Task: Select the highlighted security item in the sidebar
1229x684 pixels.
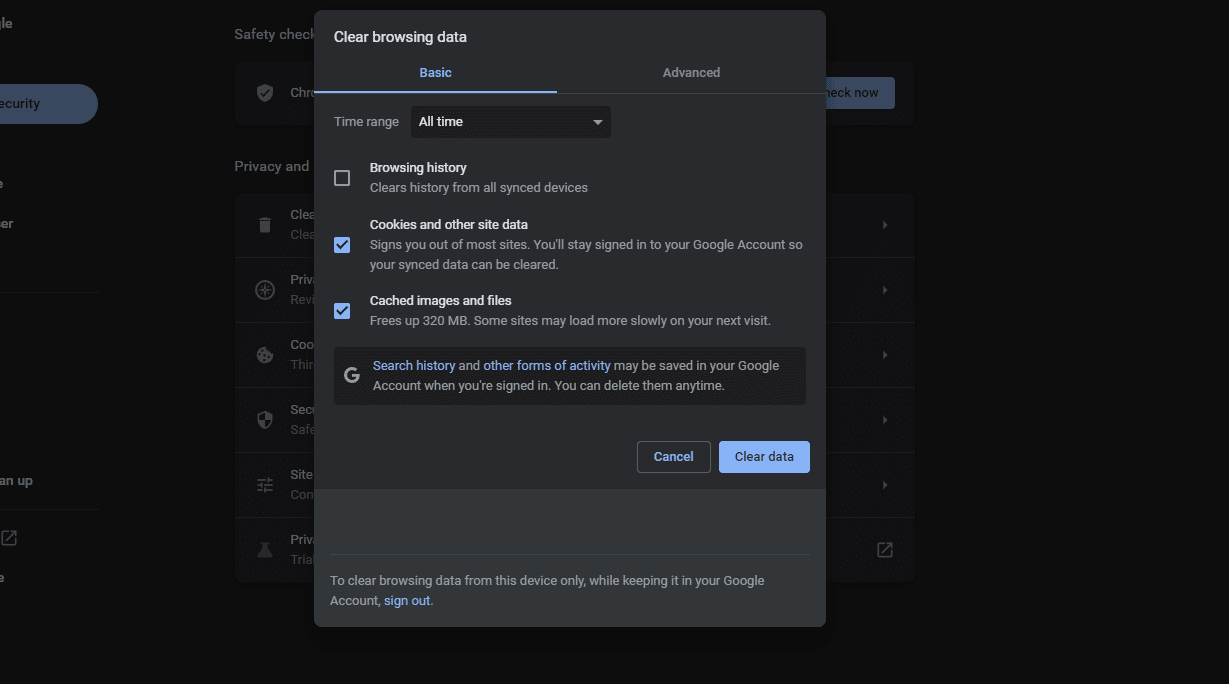Action: [48, 104]
